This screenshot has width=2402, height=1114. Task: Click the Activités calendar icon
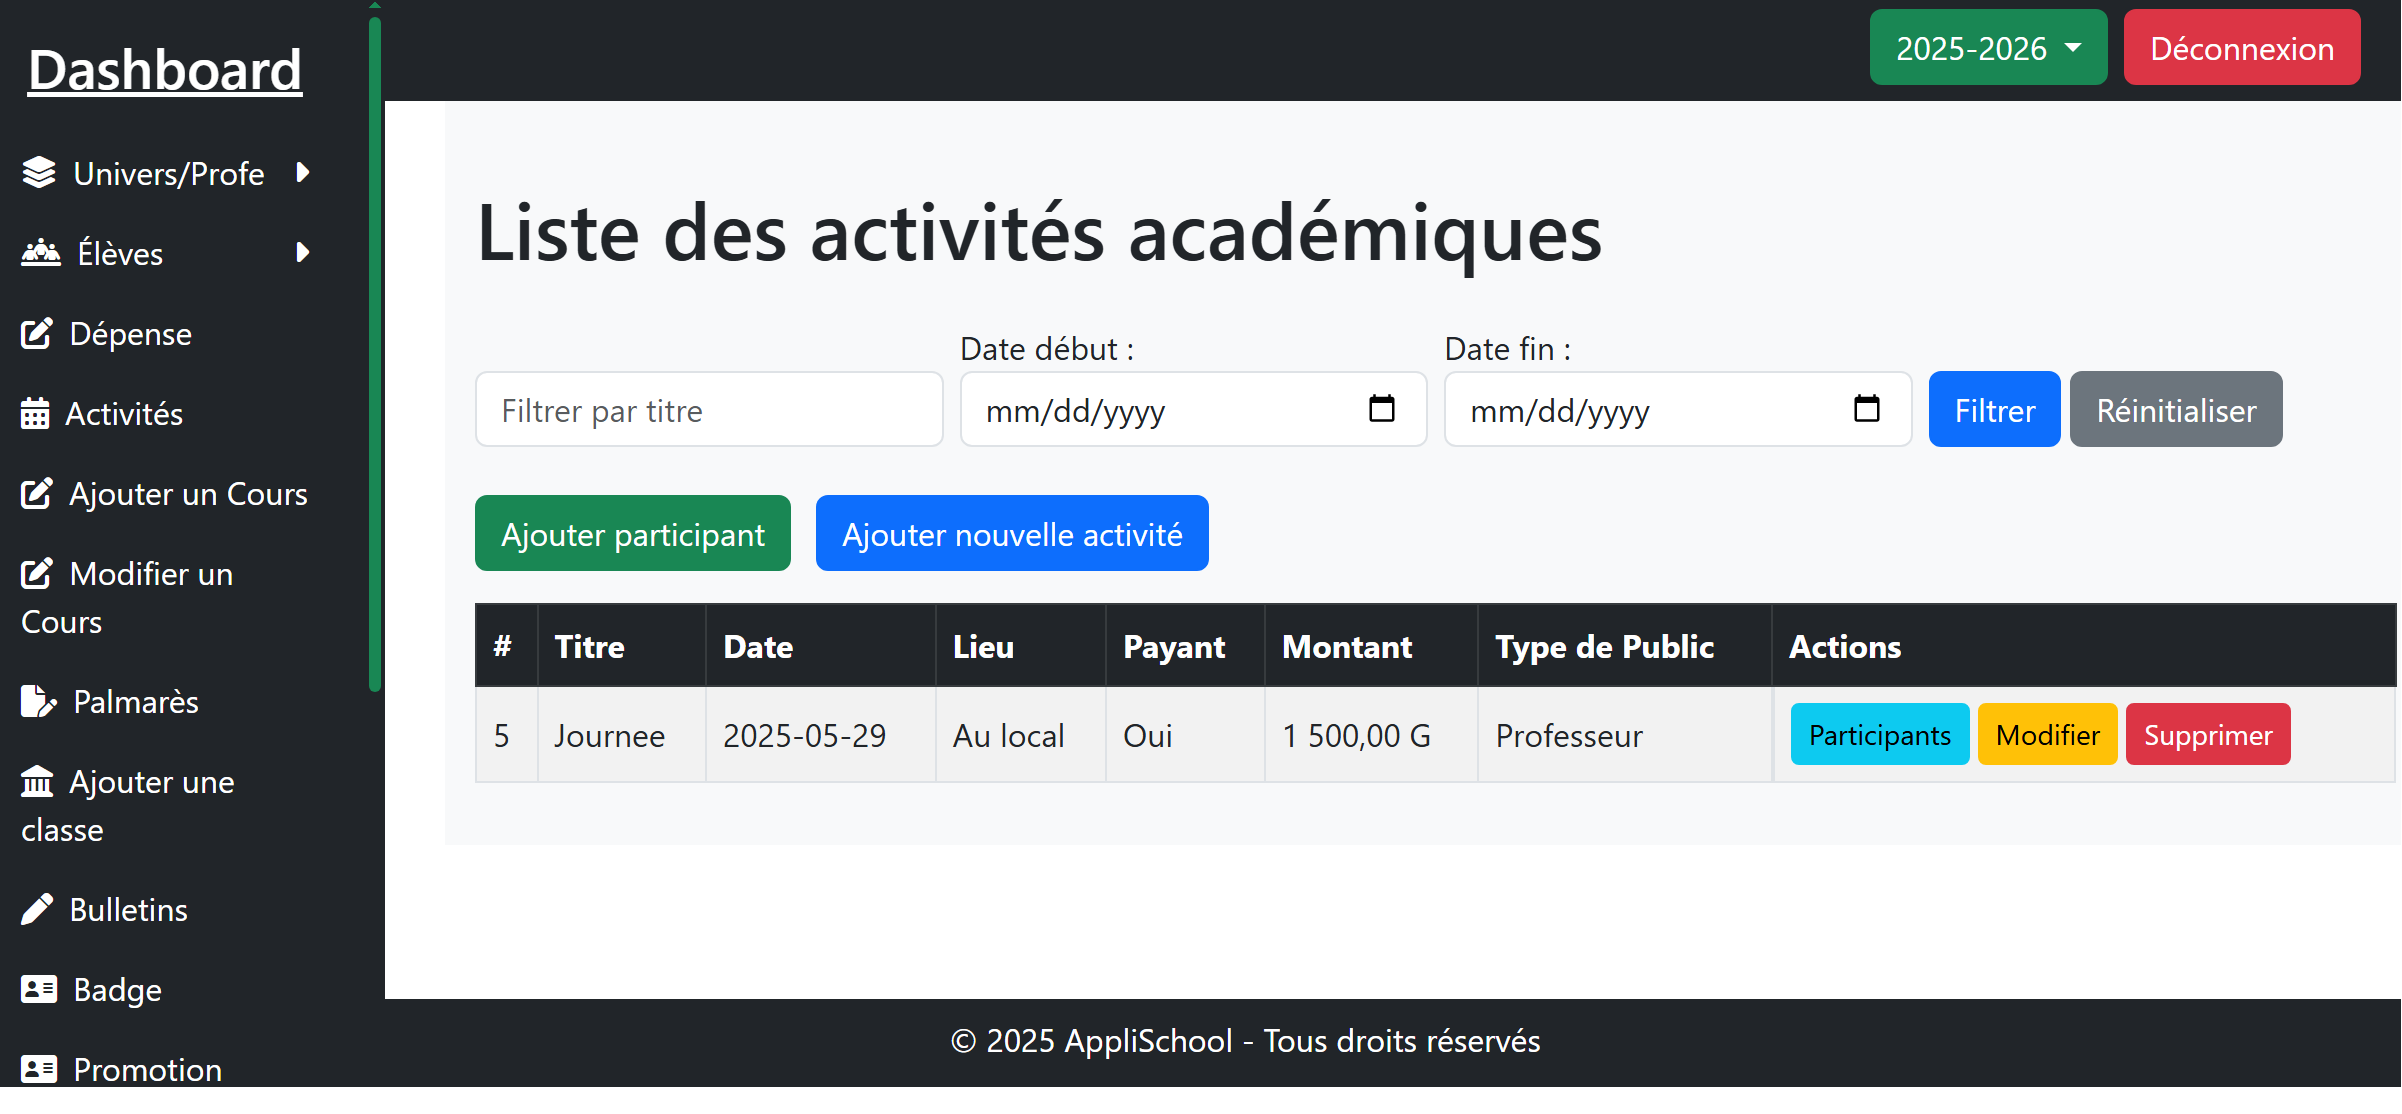pos(35,413)
